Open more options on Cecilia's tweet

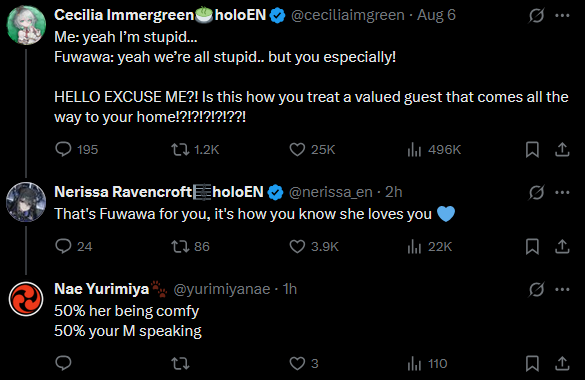pyautogui.click(x=562, y=16)
